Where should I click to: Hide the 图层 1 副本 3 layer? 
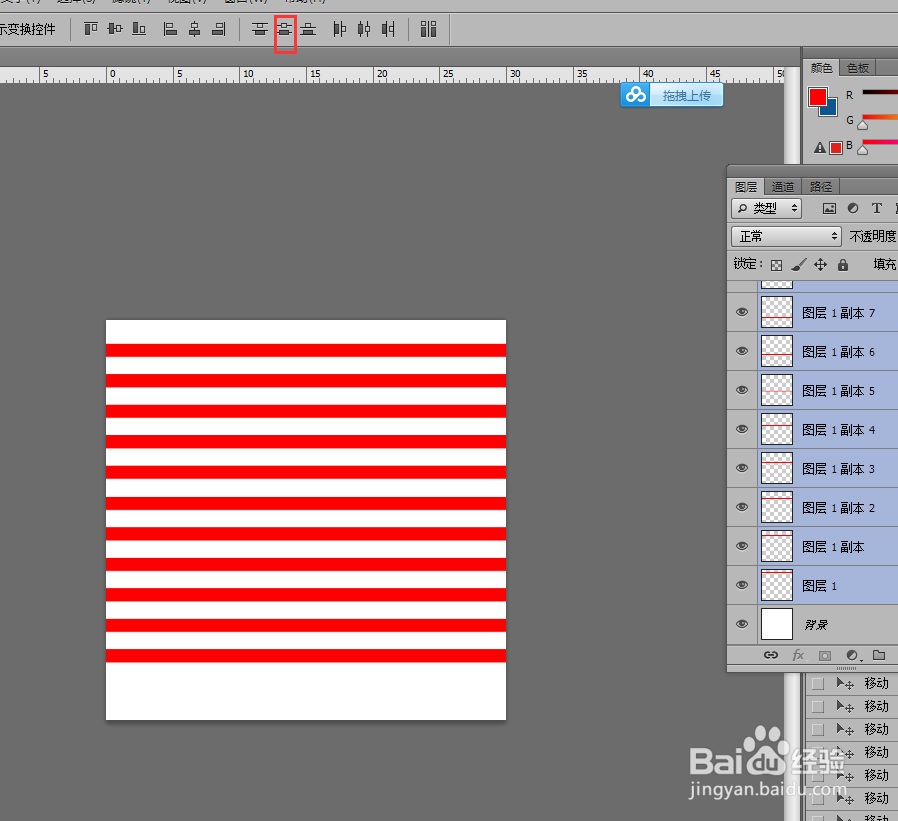pos(742,468)
